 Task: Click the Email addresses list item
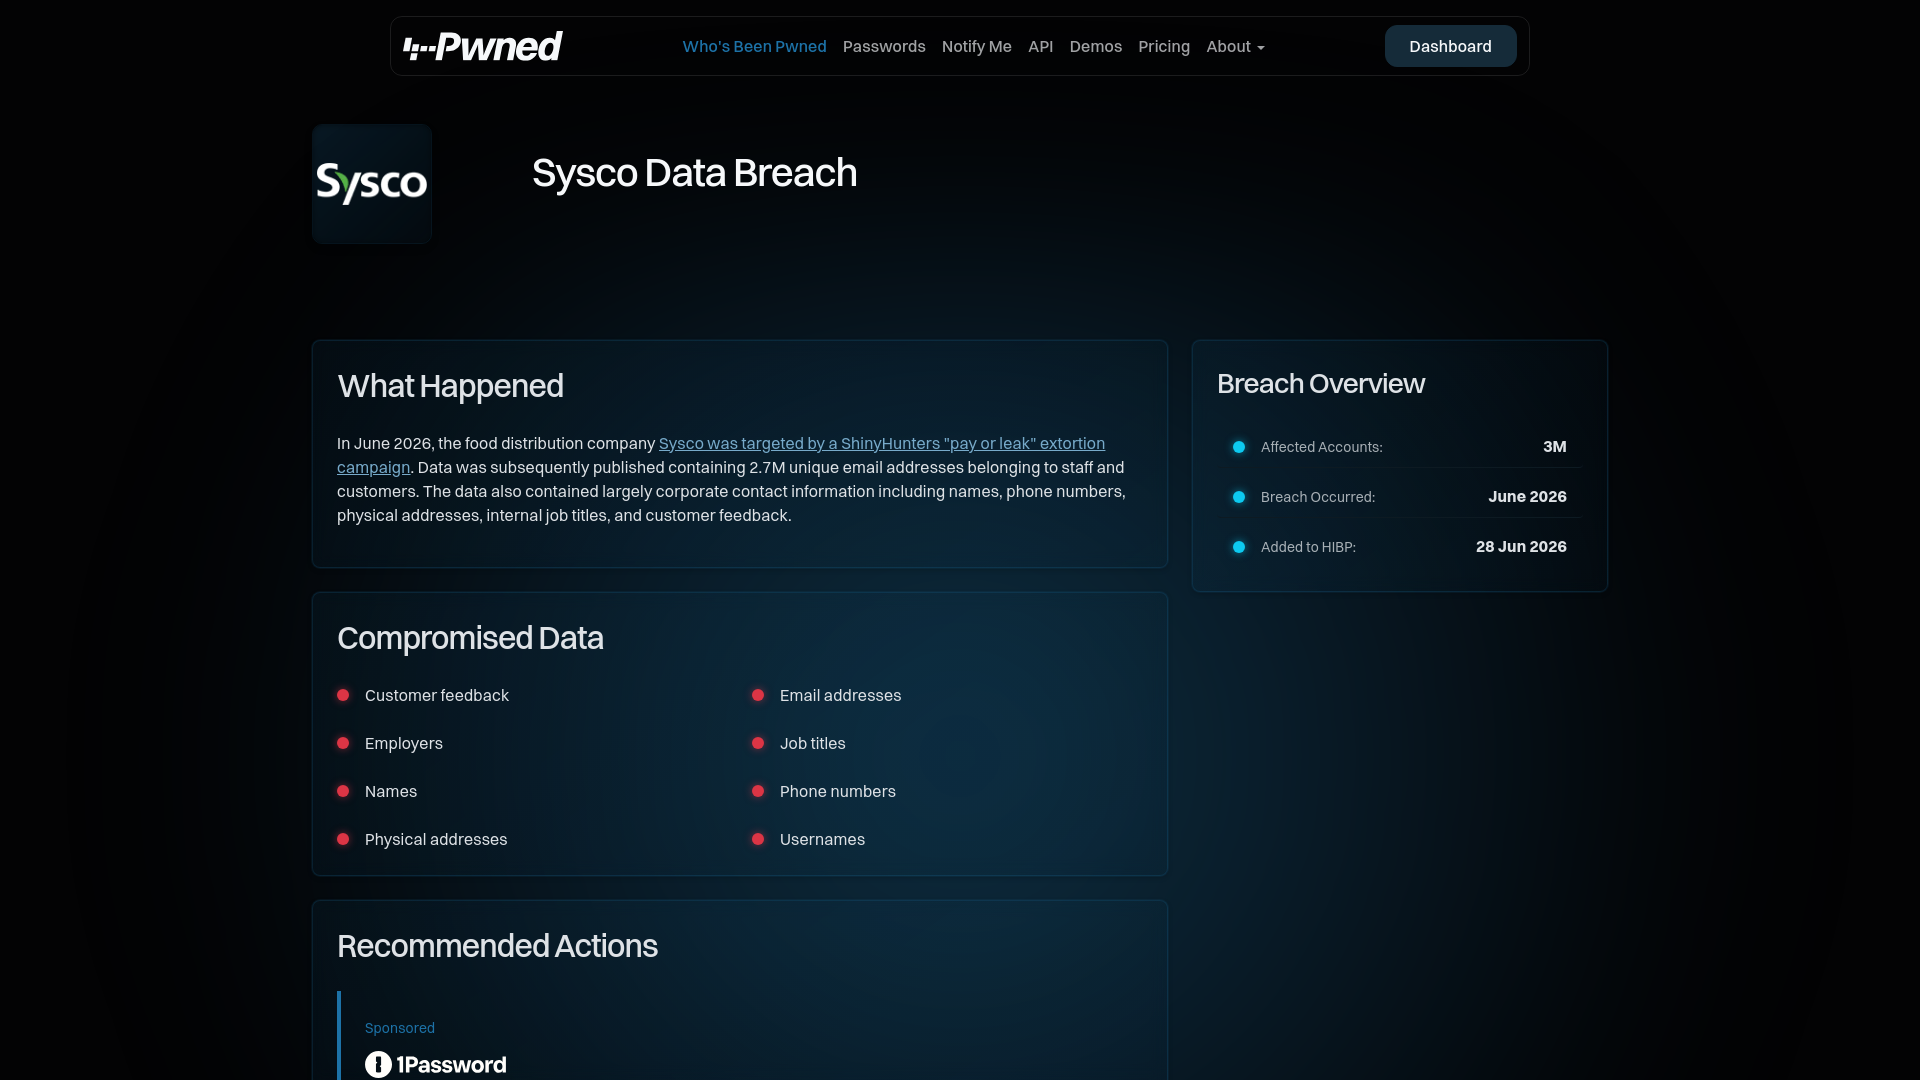(x=840, y=695)
